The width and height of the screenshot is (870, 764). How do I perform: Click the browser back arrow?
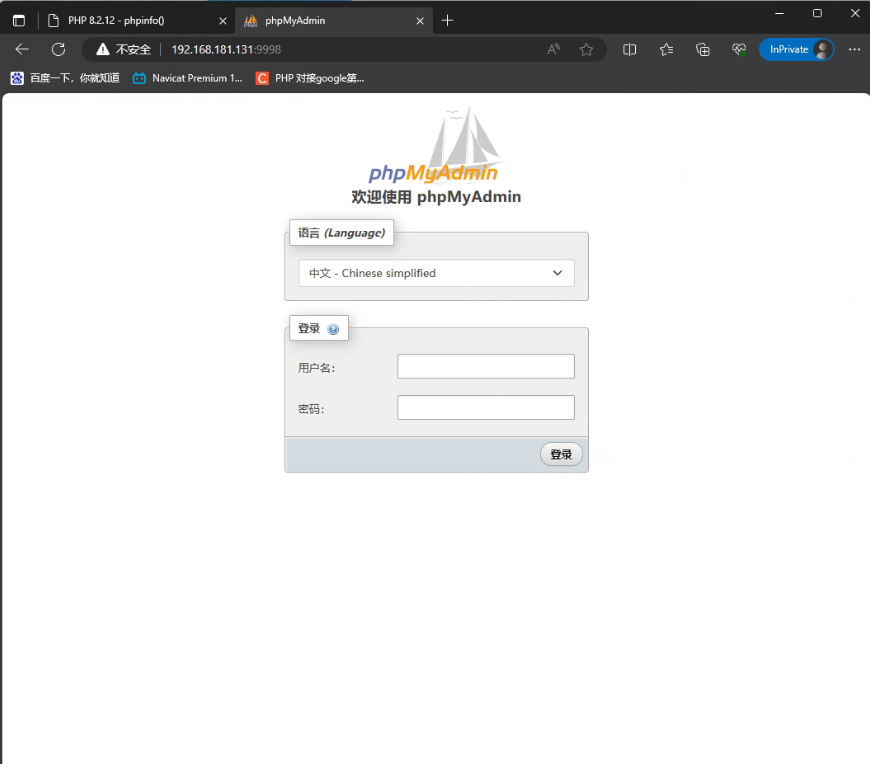coord(22,49)
